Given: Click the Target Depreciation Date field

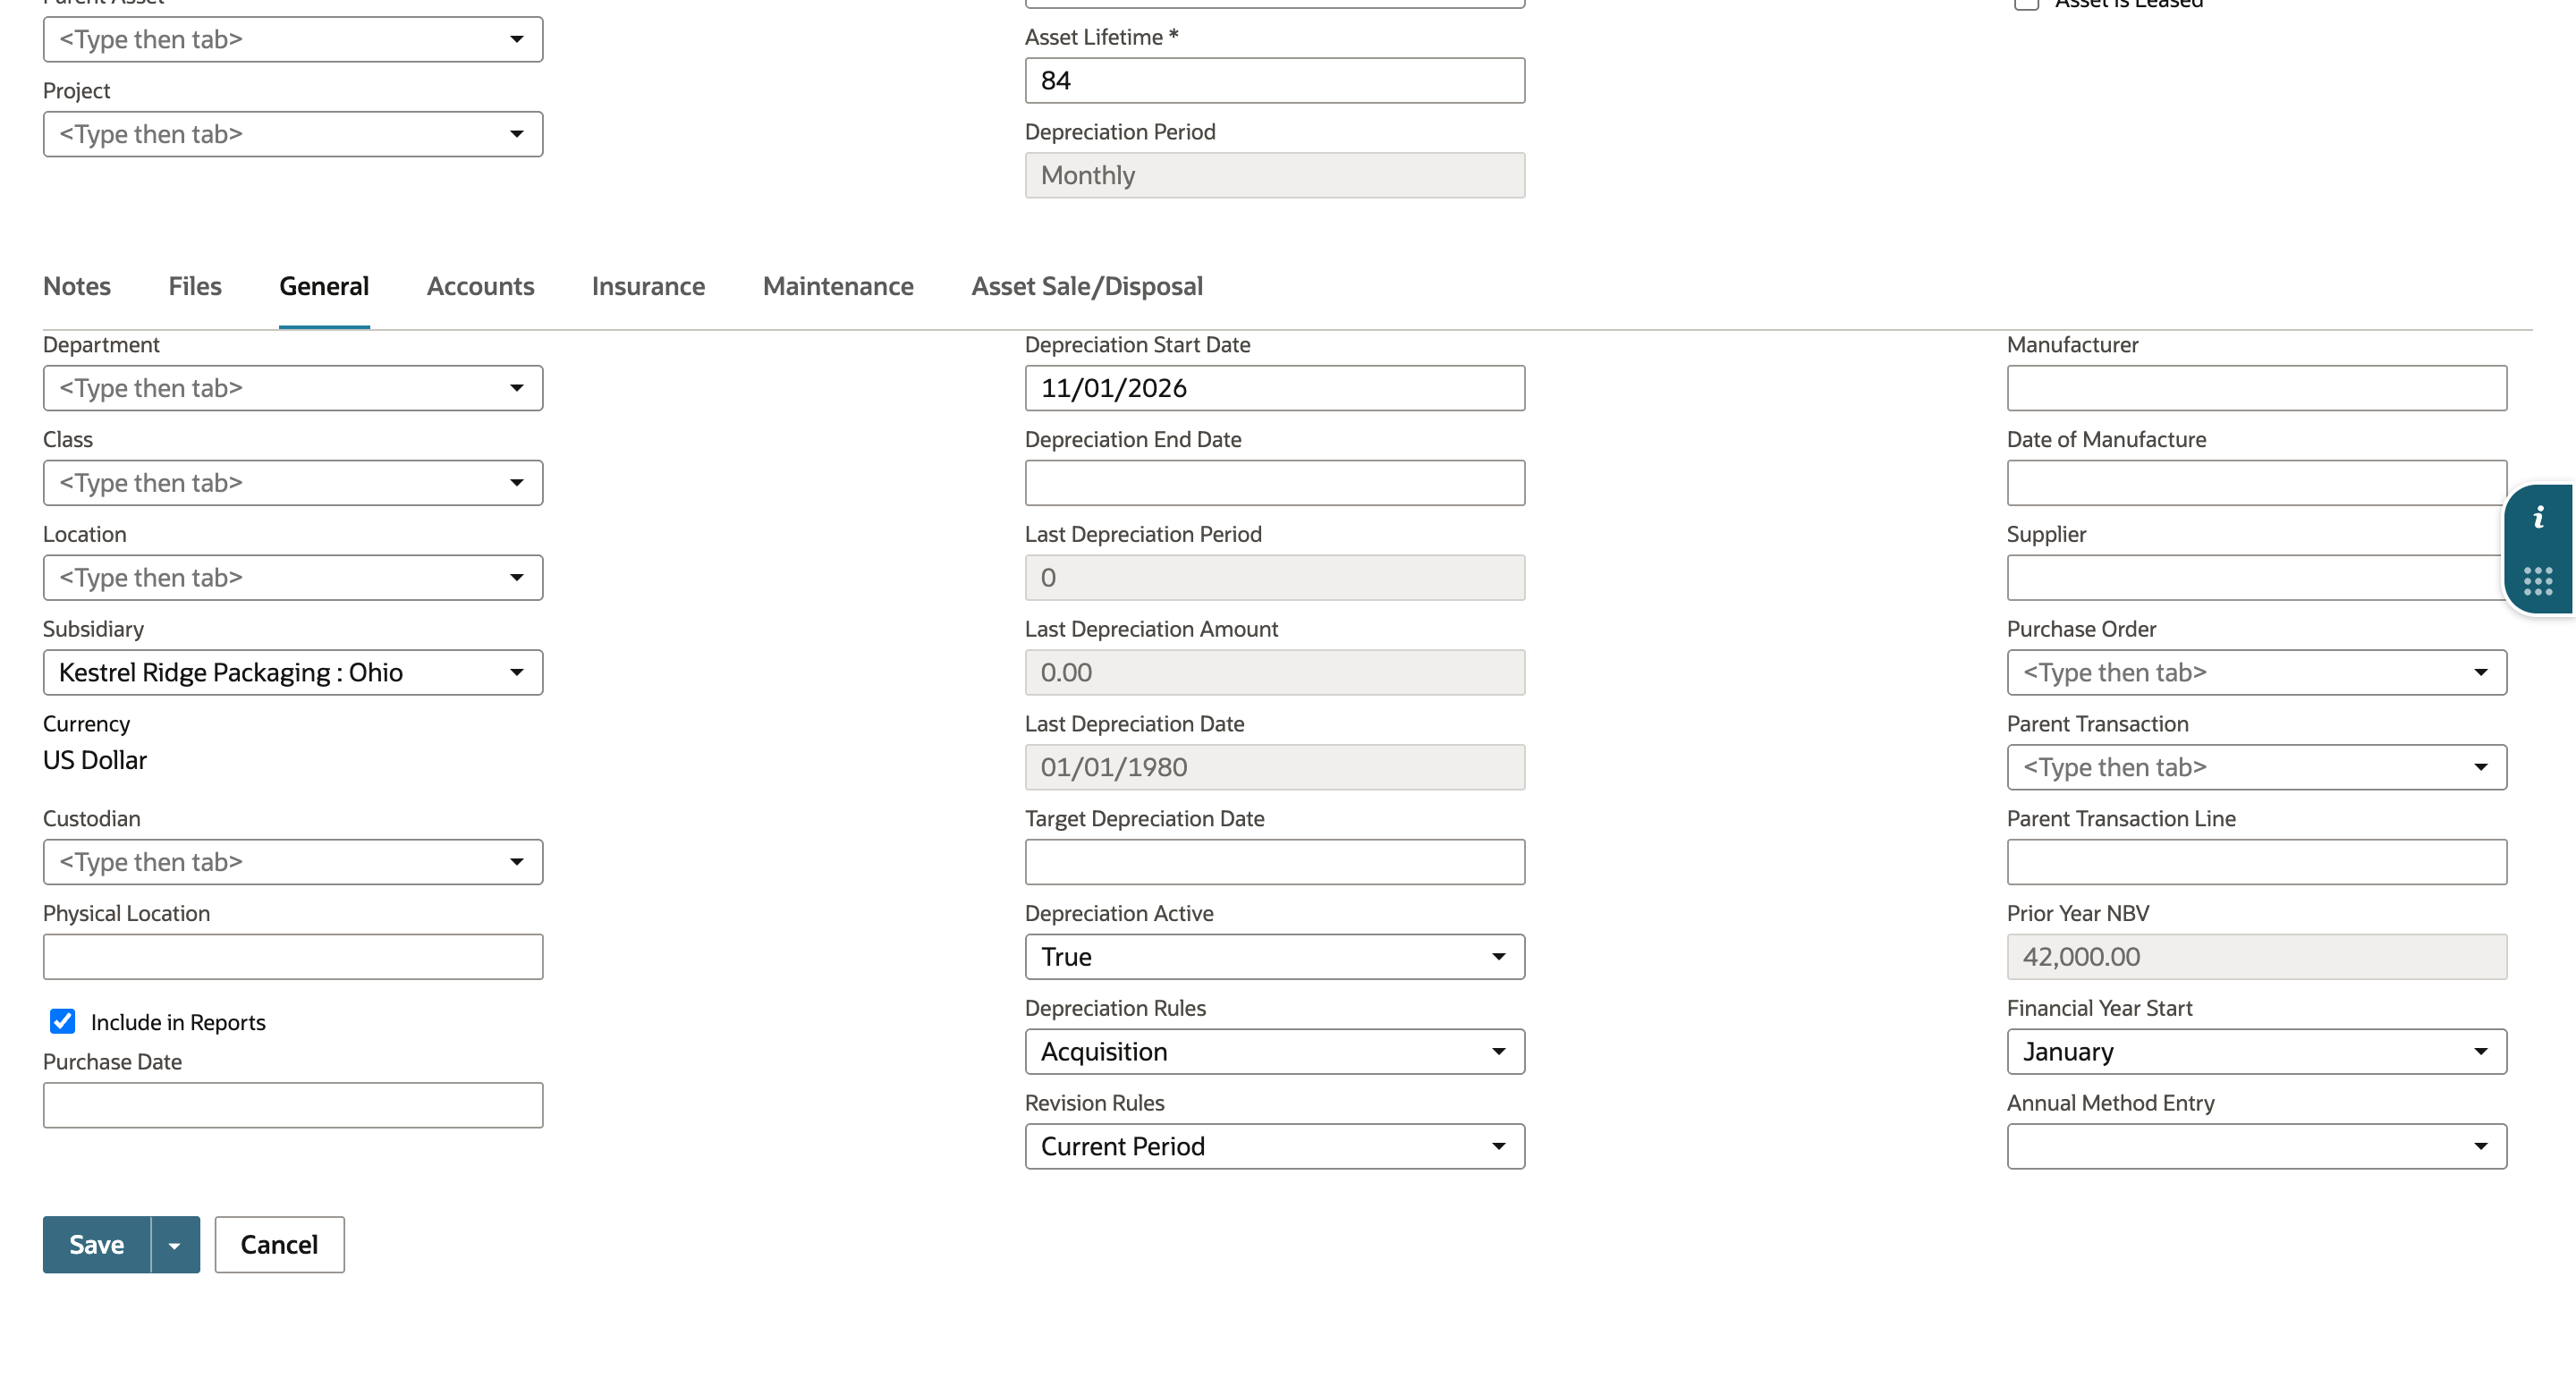Looking at the screenshot, I should 1275,862.
